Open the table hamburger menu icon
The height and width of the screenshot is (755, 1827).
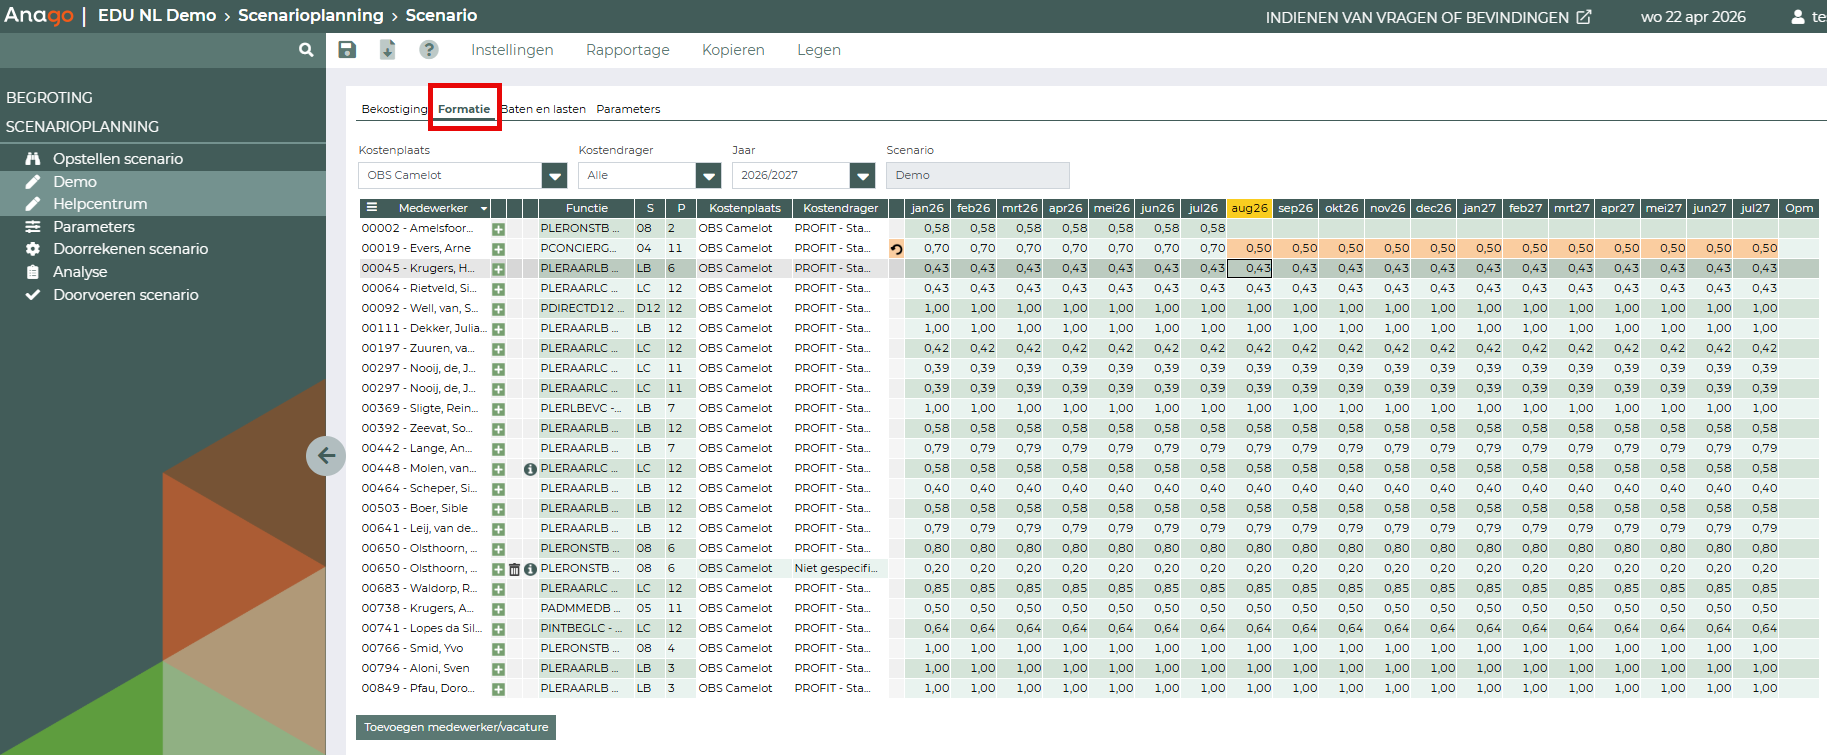[372, 208]
